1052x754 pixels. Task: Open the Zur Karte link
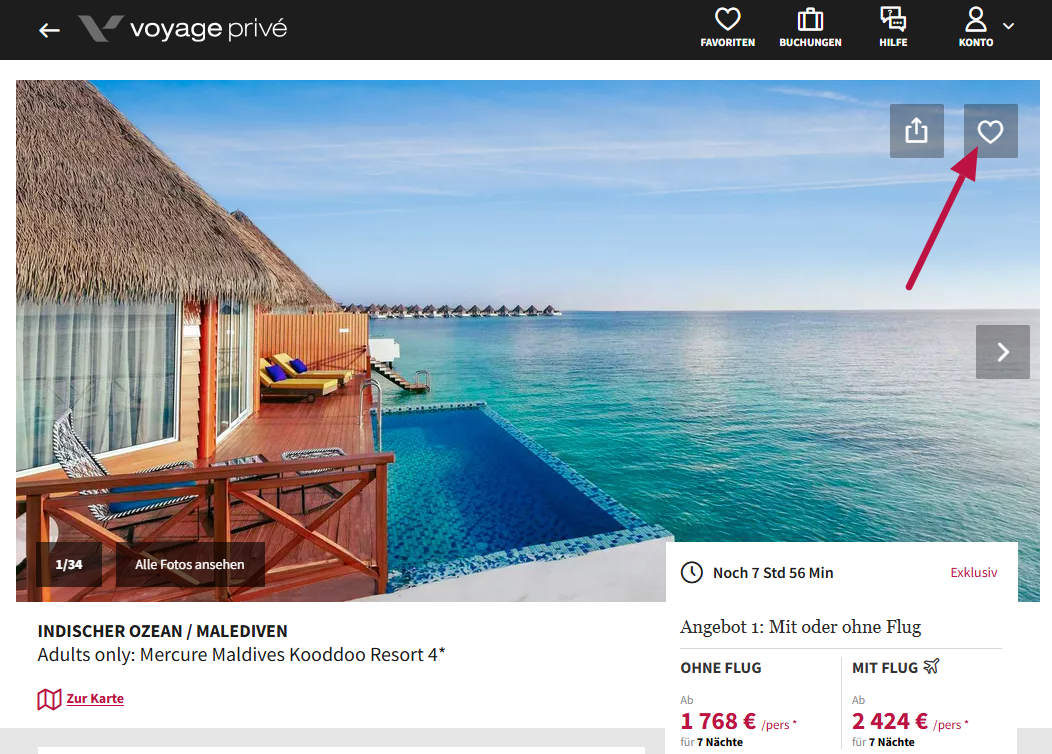[x=95, y=699]
